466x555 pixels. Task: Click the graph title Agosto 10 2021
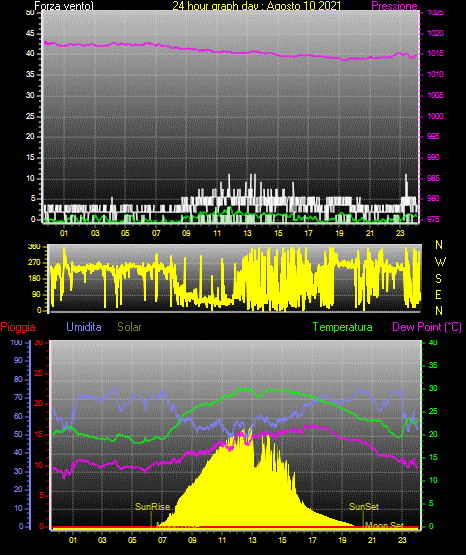point(304,6)
